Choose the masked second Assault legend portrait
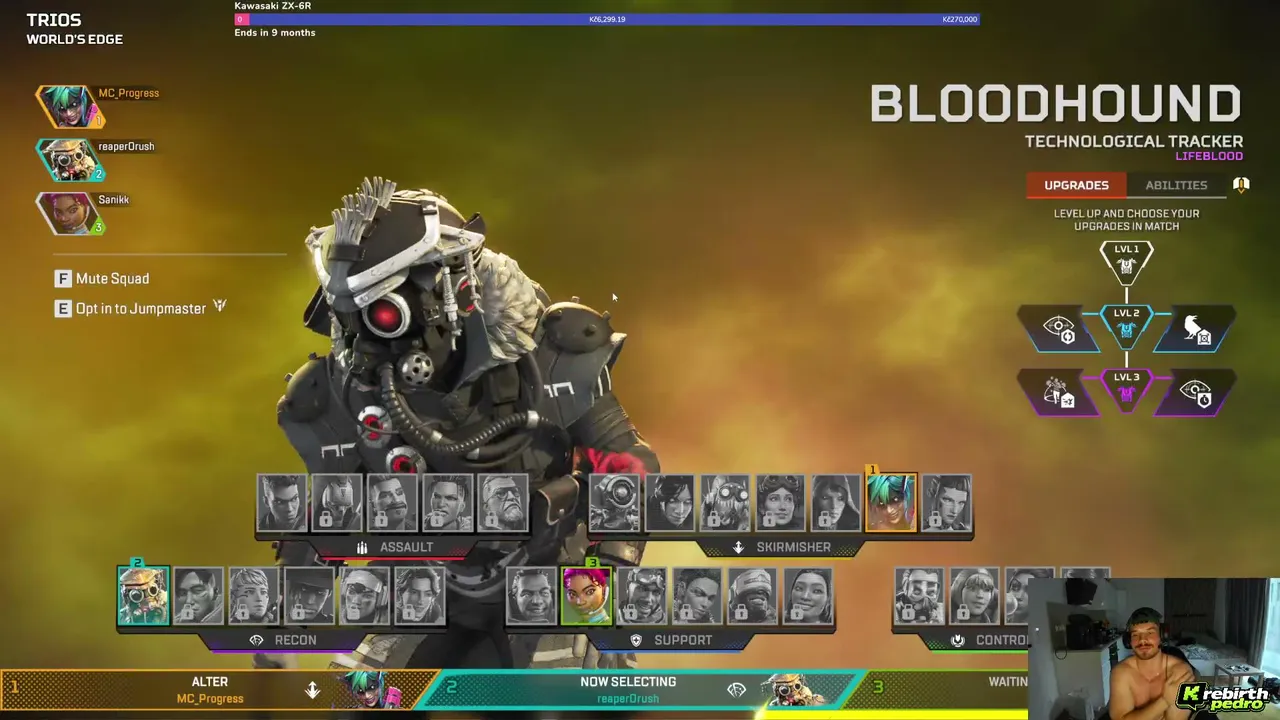The image size is (1280, 720). point(337,503)
